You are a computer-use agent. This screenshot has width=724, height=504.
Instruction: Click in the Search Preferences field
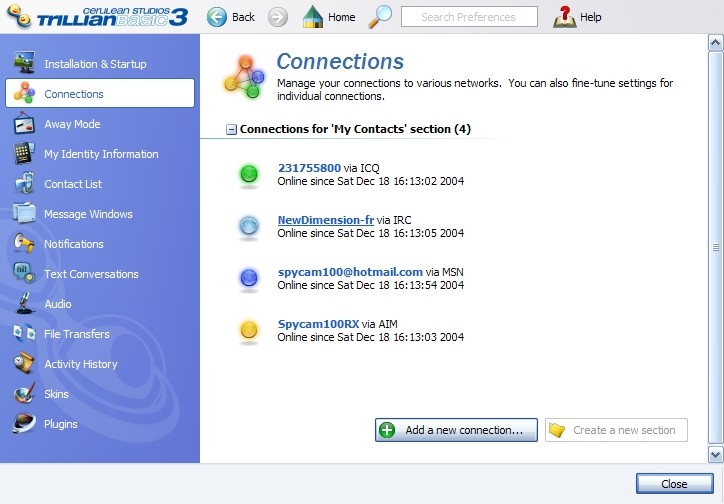pyautogui.click(x=468, y=17)
